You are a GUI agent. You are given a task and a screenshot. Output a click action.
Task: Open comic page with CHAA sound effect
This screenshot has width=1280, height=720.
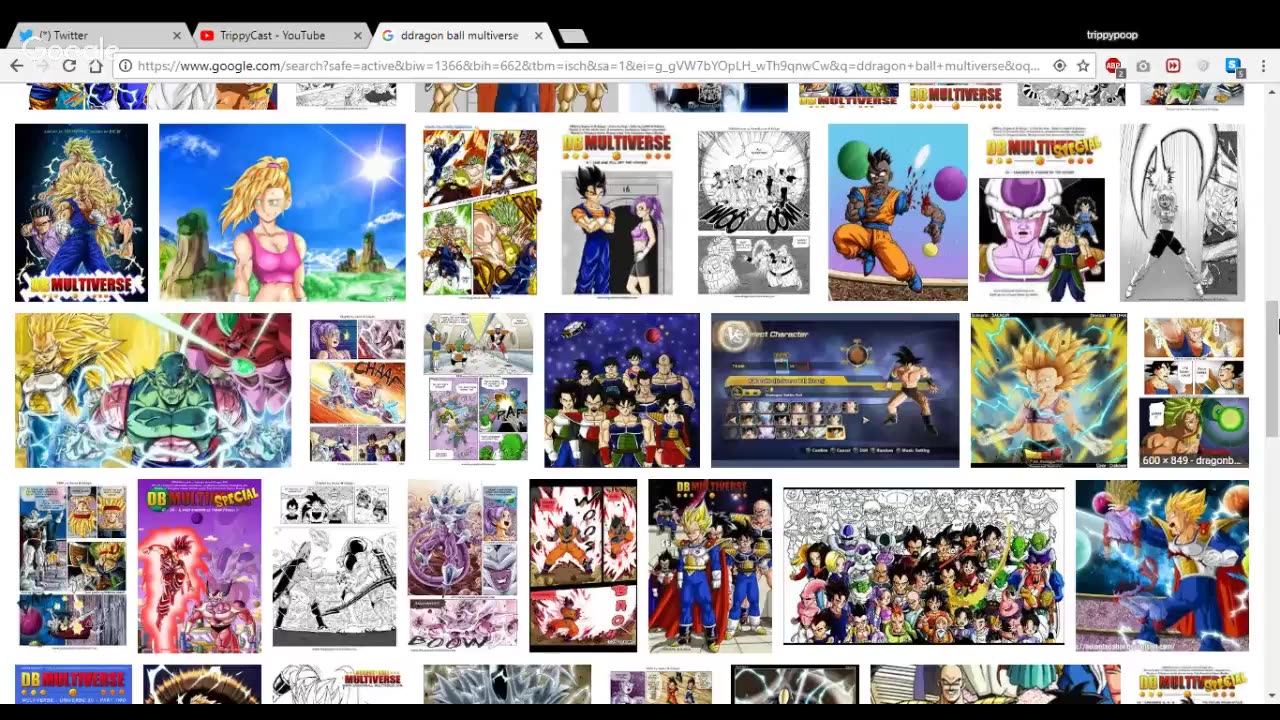[357, 390]
